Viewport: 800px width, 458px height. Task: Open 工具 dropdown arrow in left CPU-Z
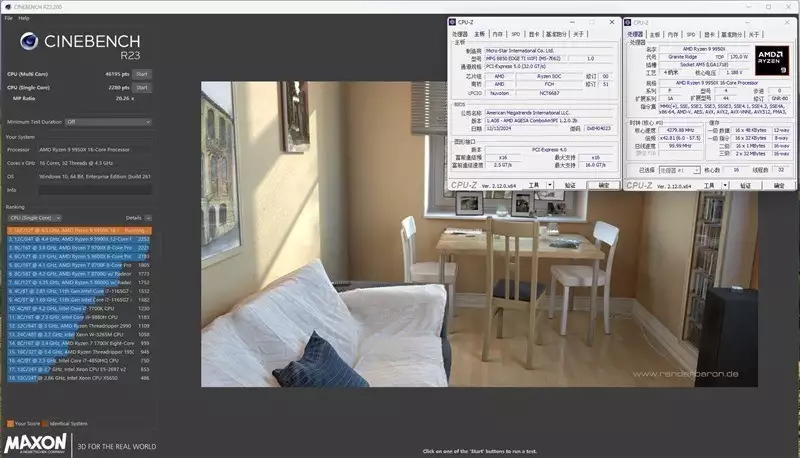549,185
